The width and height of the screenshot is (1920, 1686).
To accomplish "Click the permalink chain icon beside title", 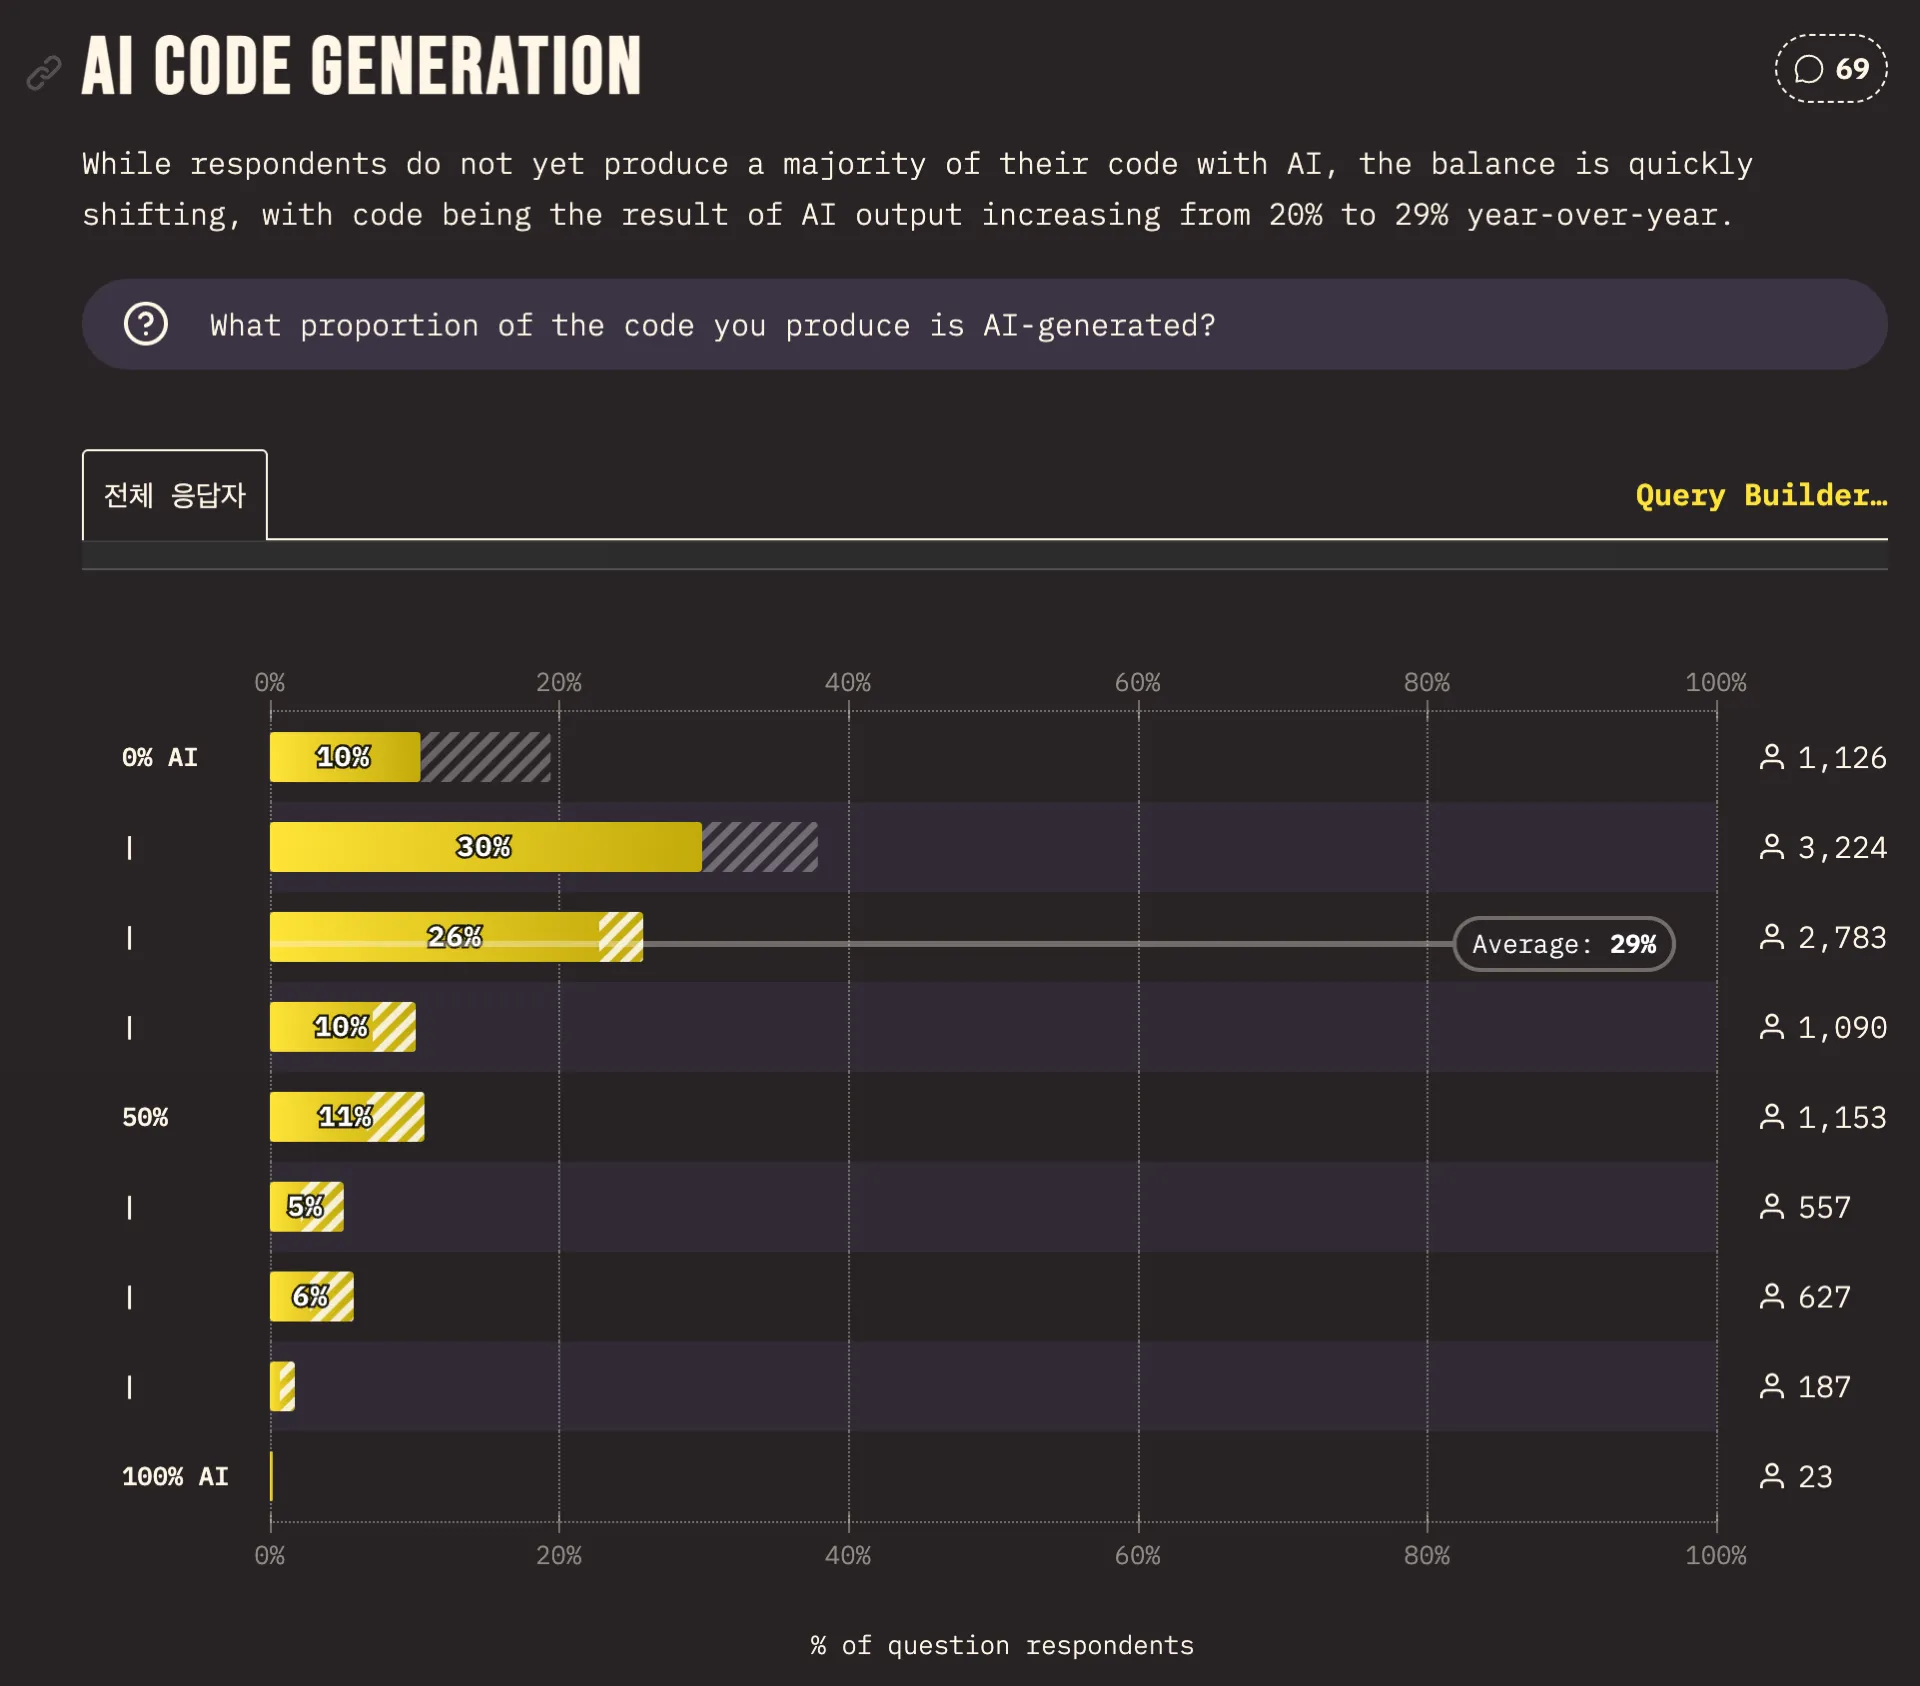I will click(43, 72).
